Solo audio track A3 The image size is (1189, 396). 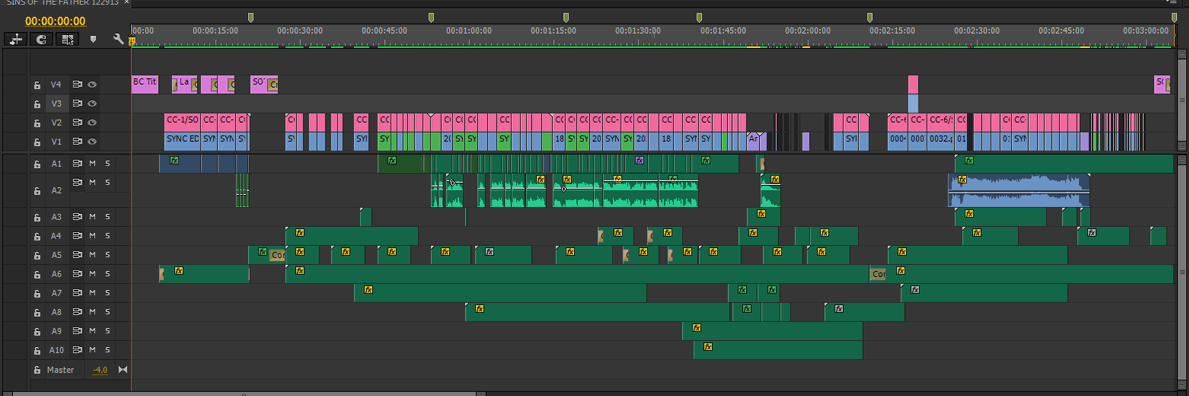click(x=108, y=217)
